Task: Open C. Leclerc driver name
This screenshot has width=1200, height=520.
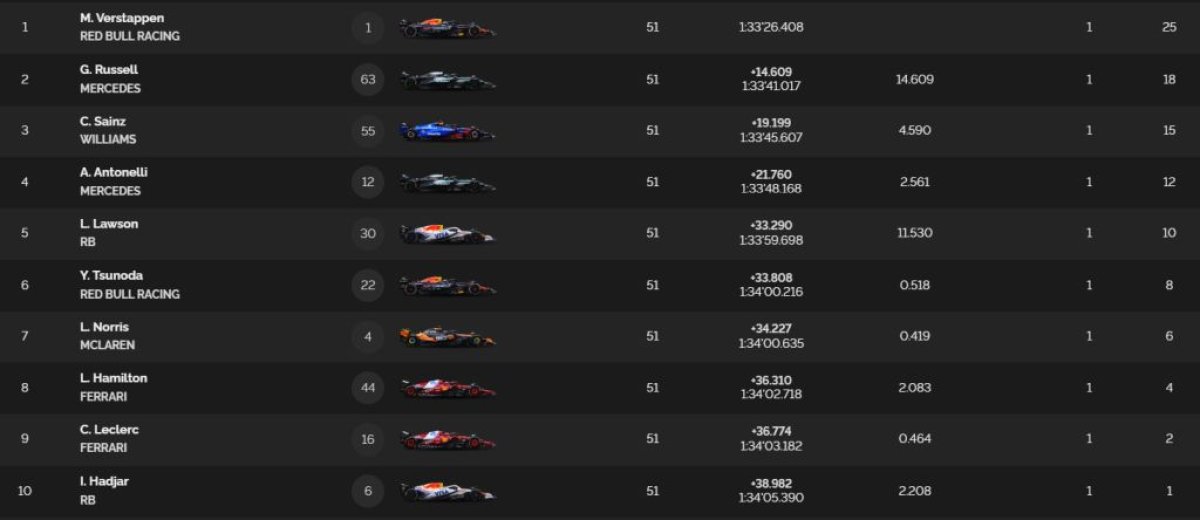Action: [110, 430]
